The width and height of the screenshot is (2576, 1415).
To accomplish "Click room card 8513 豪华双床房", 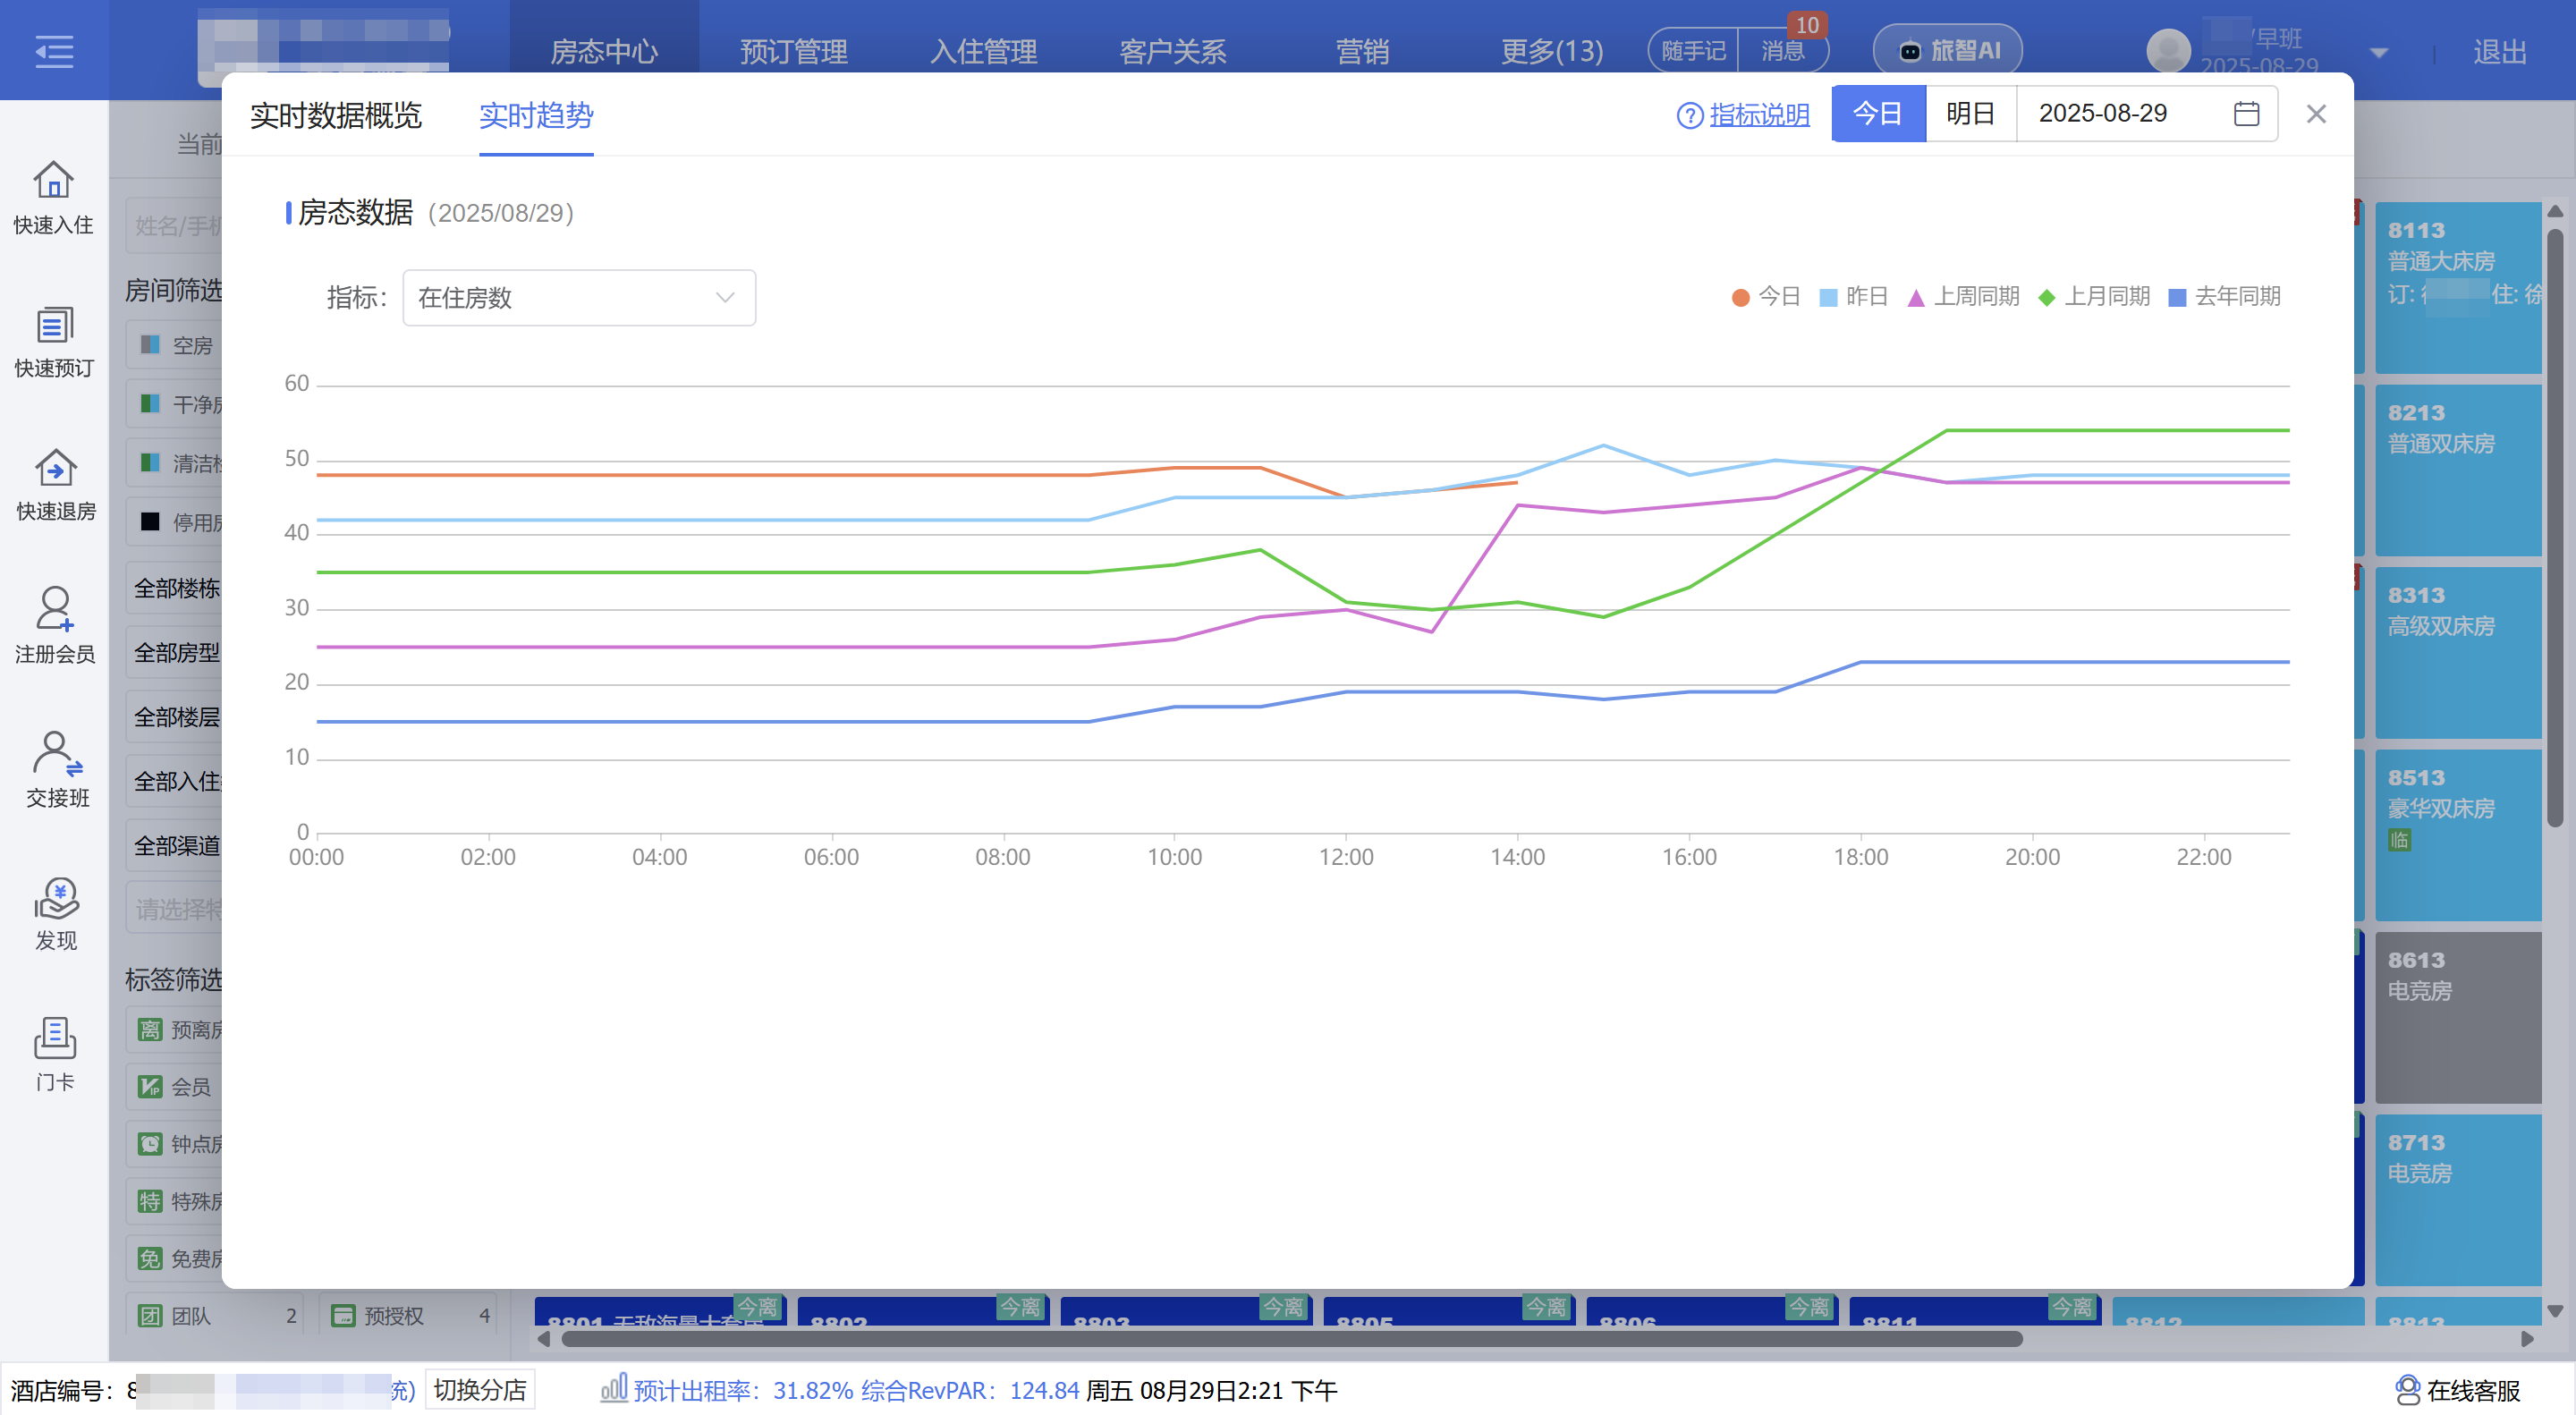I will [2458, 835].
